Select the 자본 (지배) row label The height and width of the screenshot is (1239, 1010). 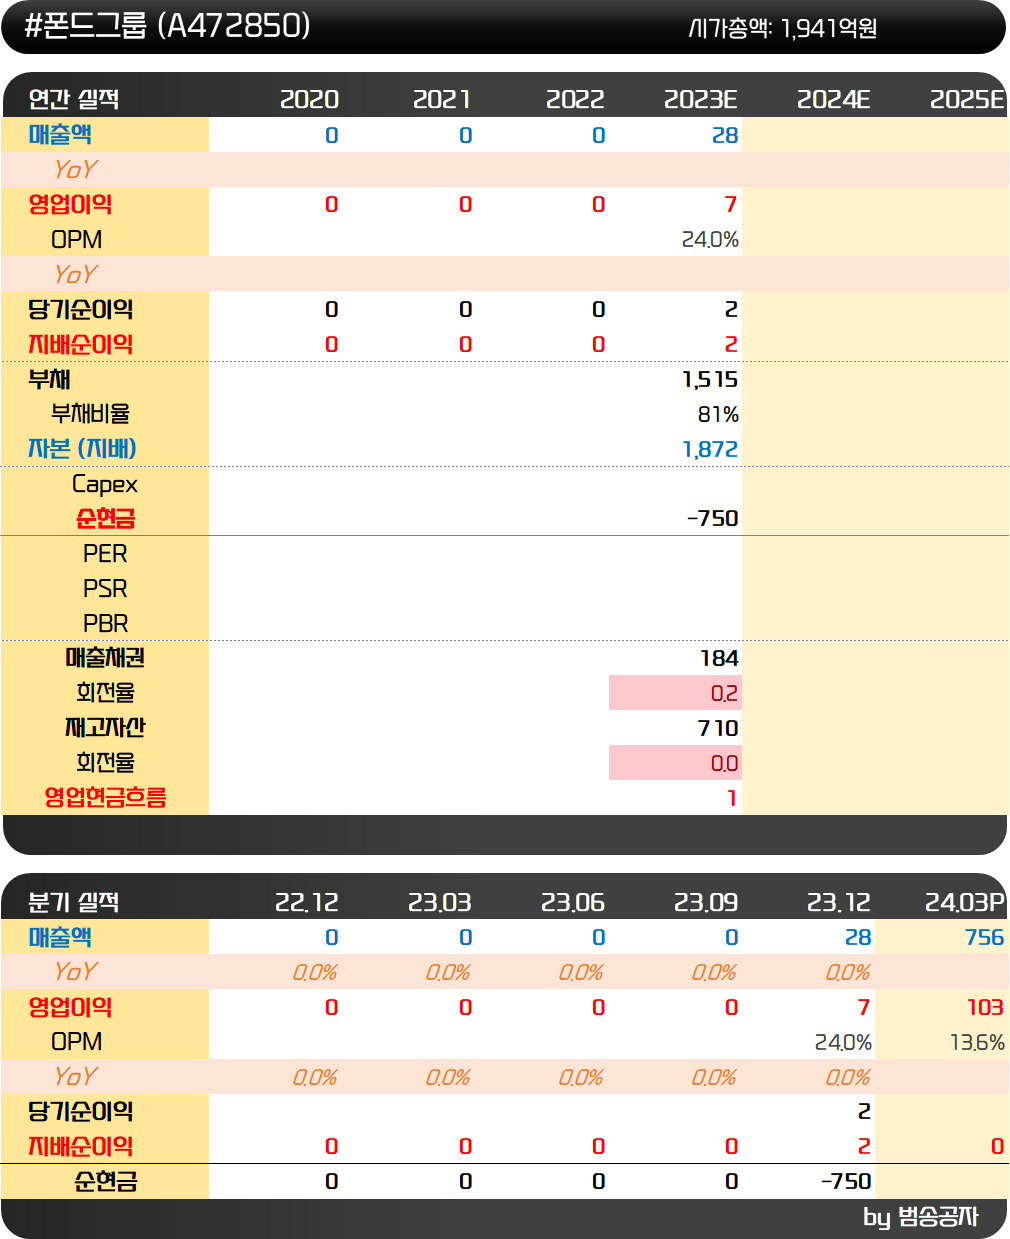point(82,448)
